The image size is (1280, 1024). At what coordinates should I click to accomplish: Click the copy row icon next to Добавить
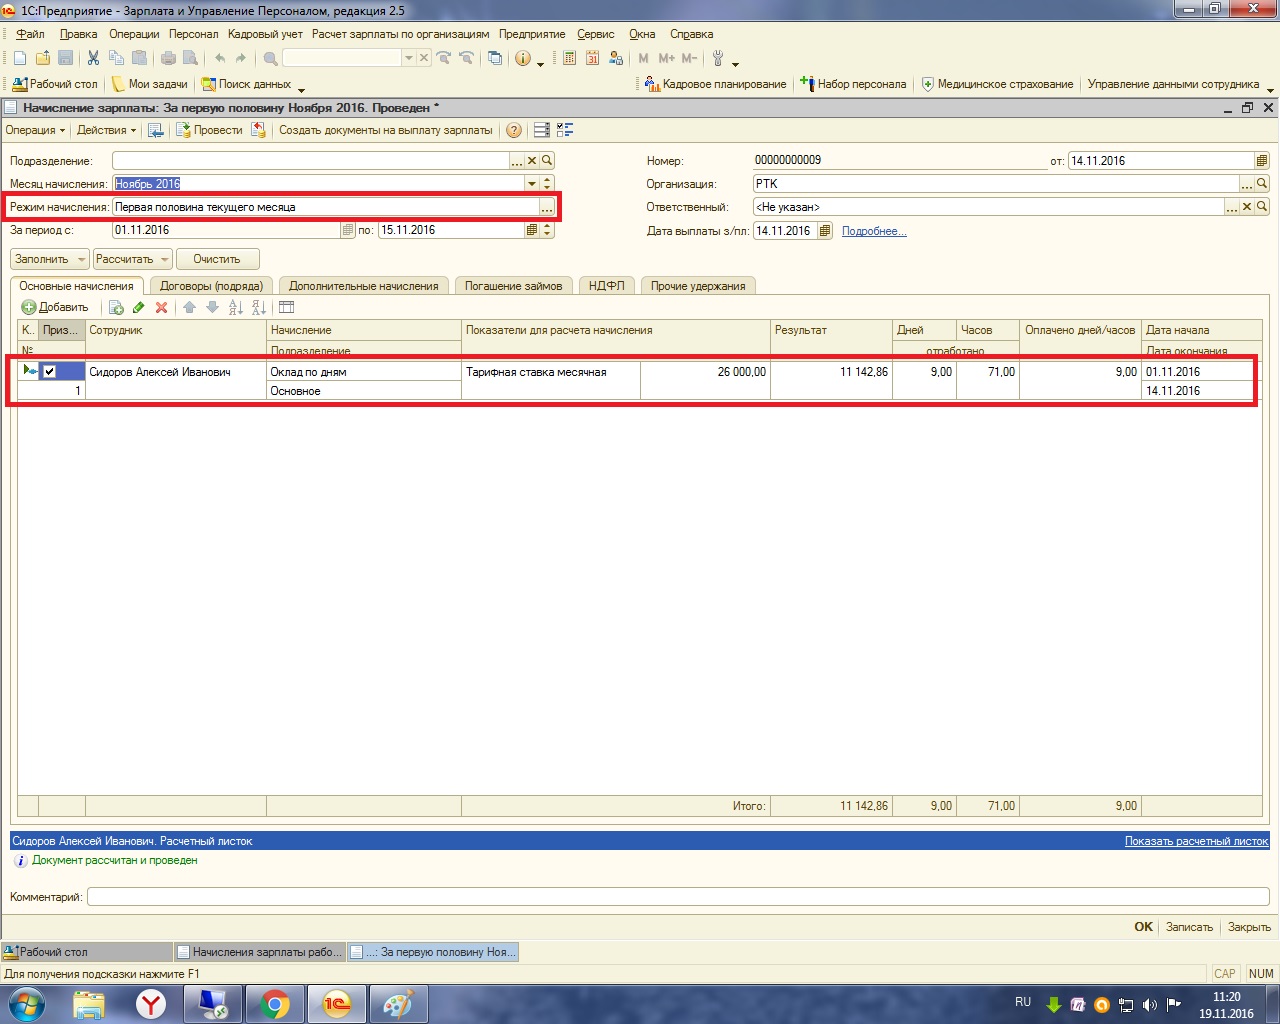116,307
